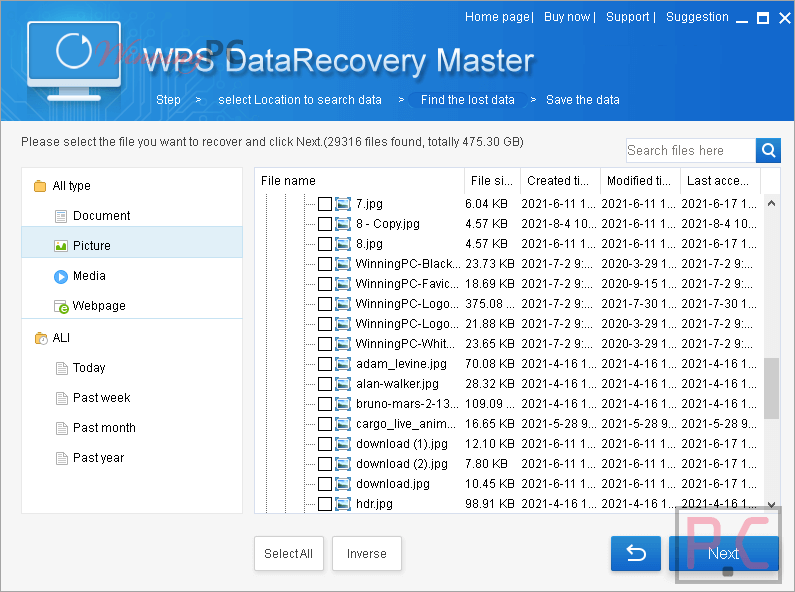
Task: Click the Inverse button
Action: pyautogui.click(x=367, y=553)
